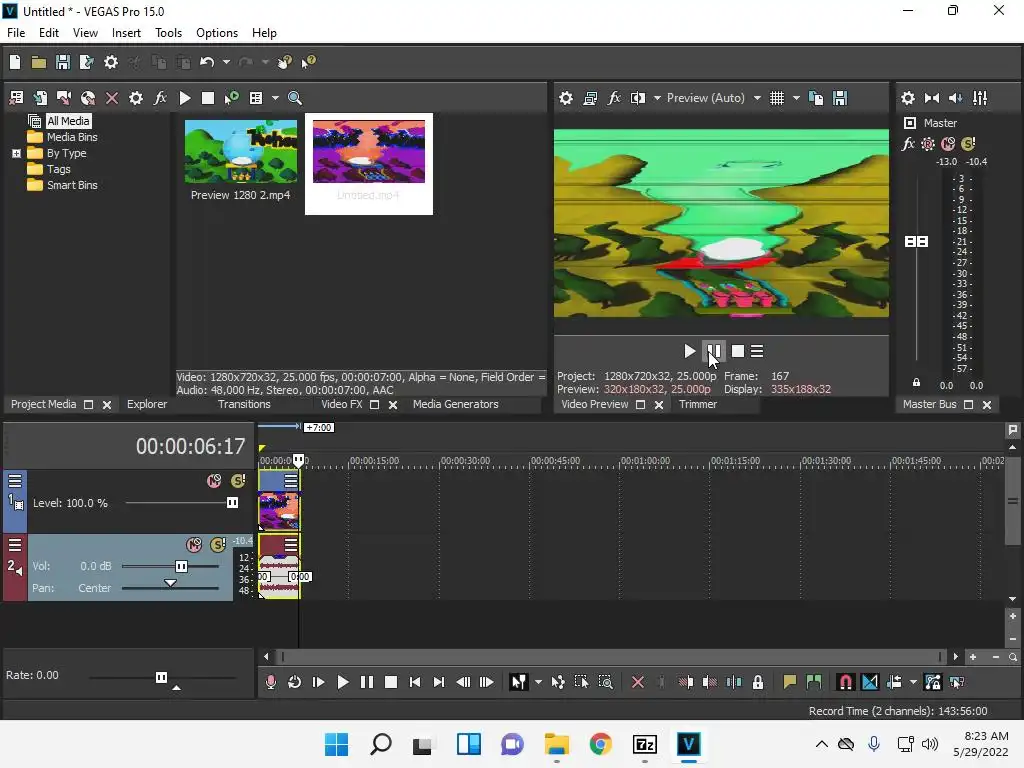Viewport: 1024px width, 768px height.
Task: Open the Interactive Tutorials hand icon
Action: pos(285,62)
